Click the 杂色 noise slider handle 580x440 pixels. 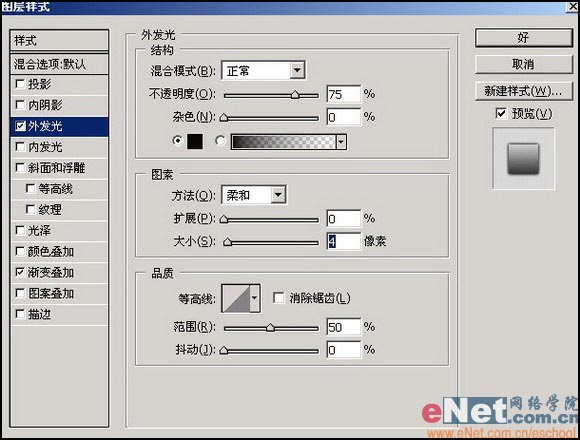(224, 118)
